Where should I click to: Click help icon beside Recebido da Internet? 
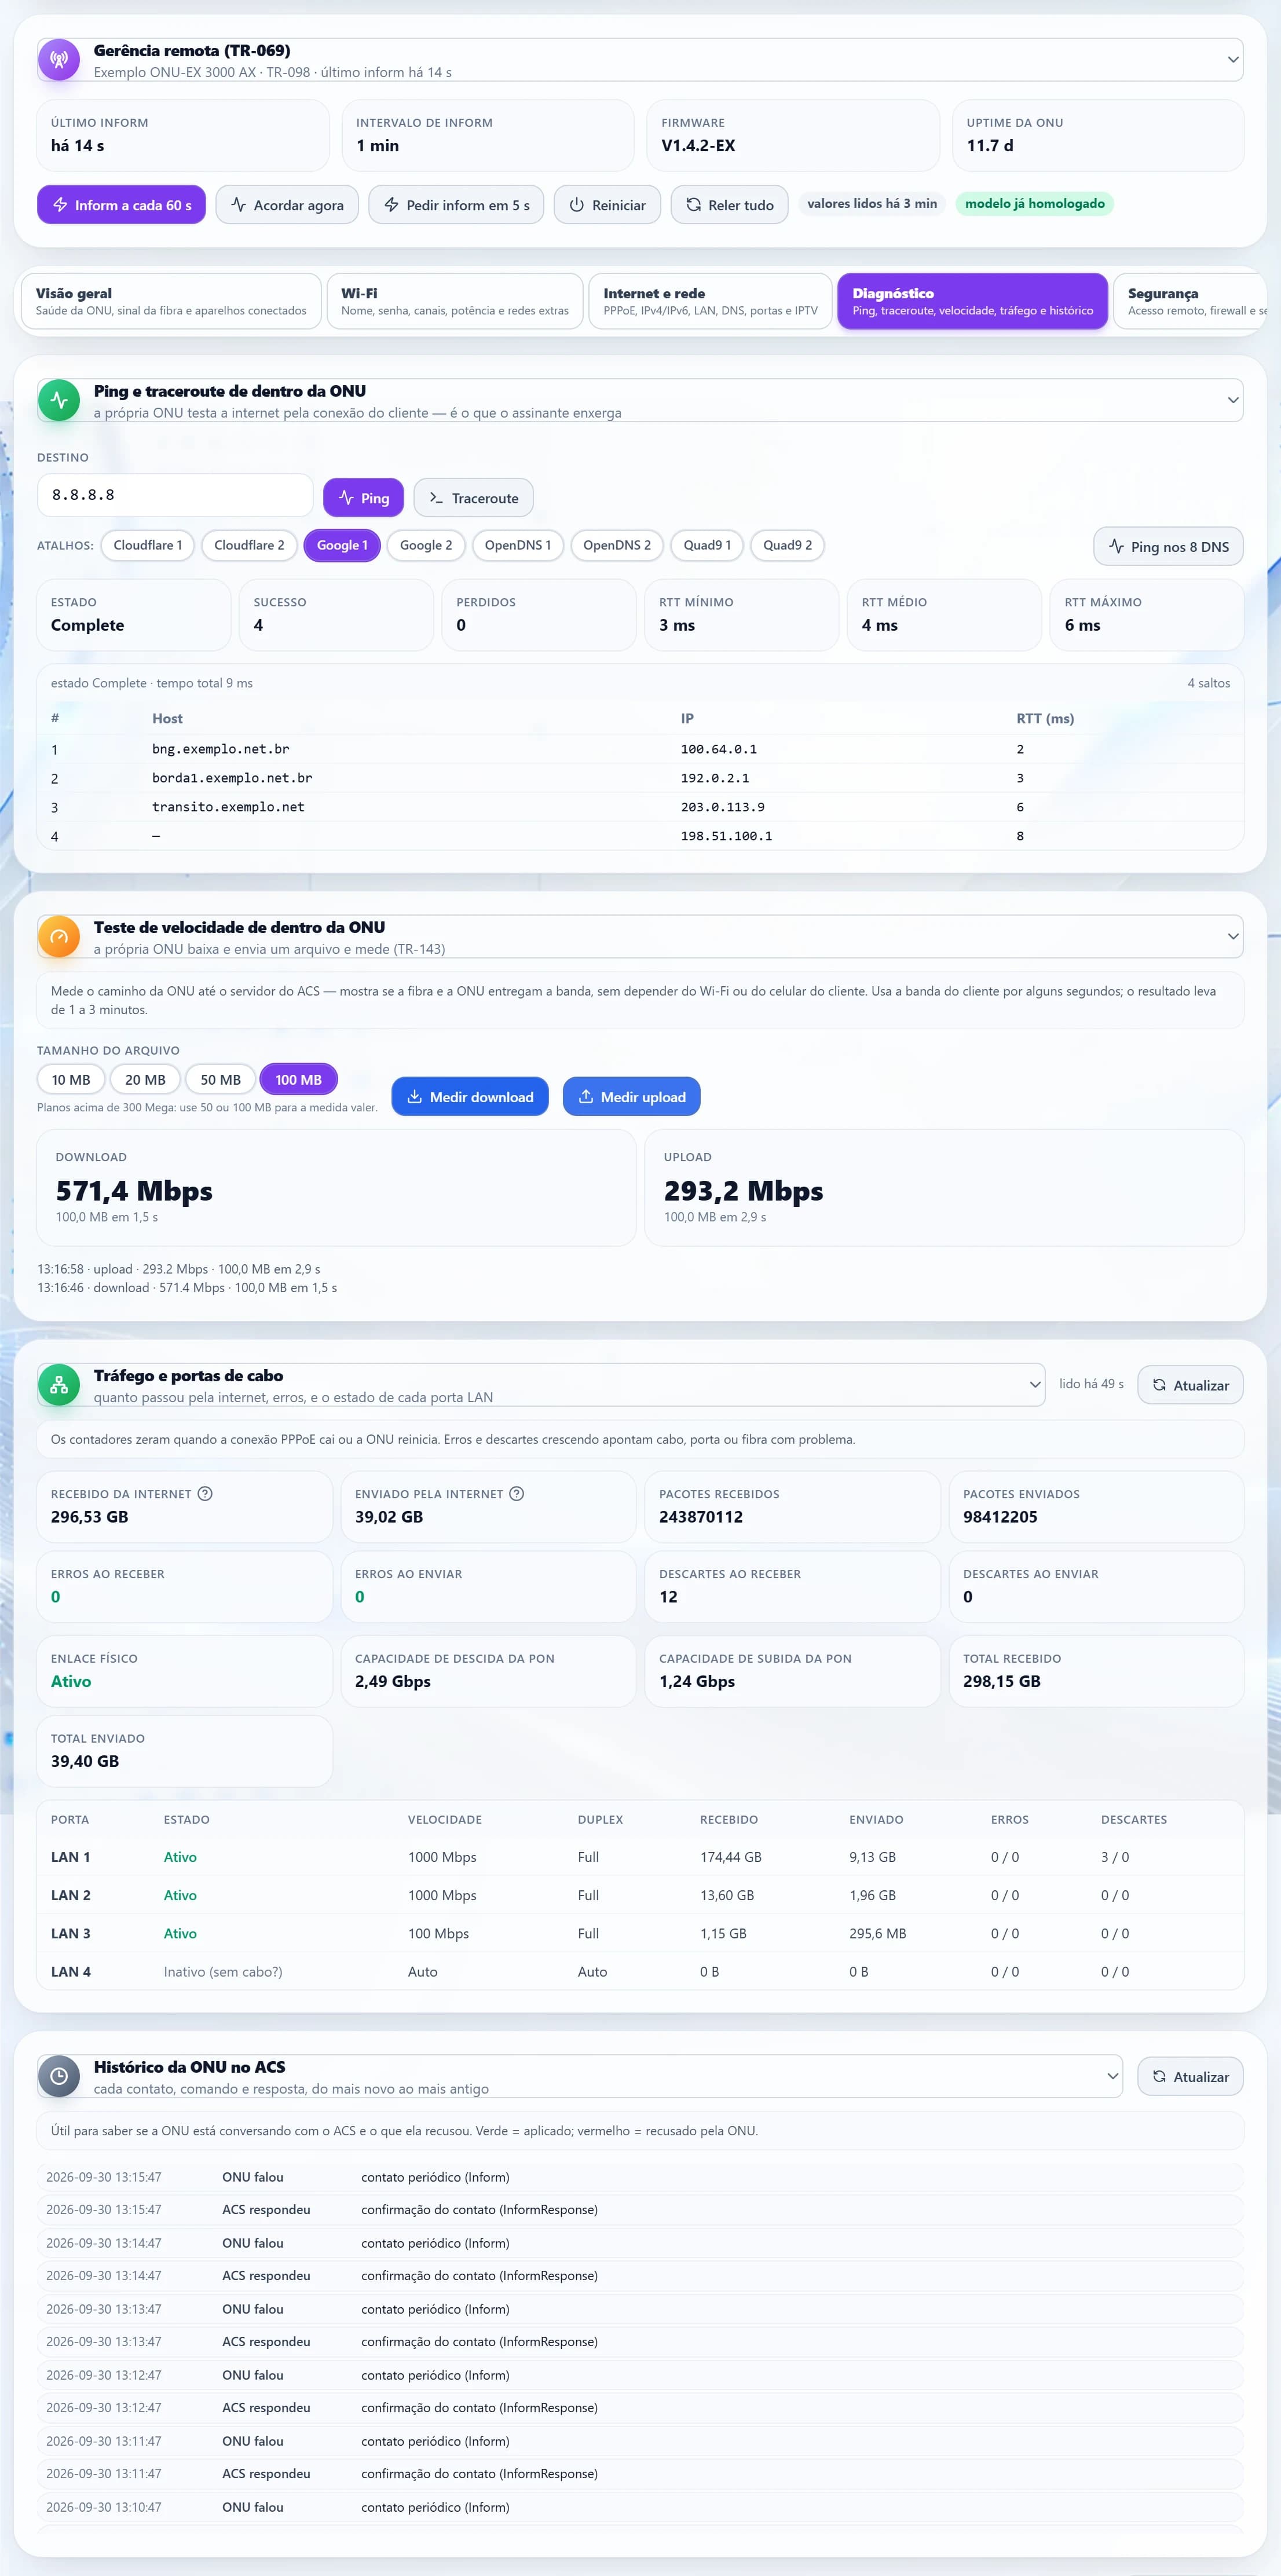pos(205,1493)
